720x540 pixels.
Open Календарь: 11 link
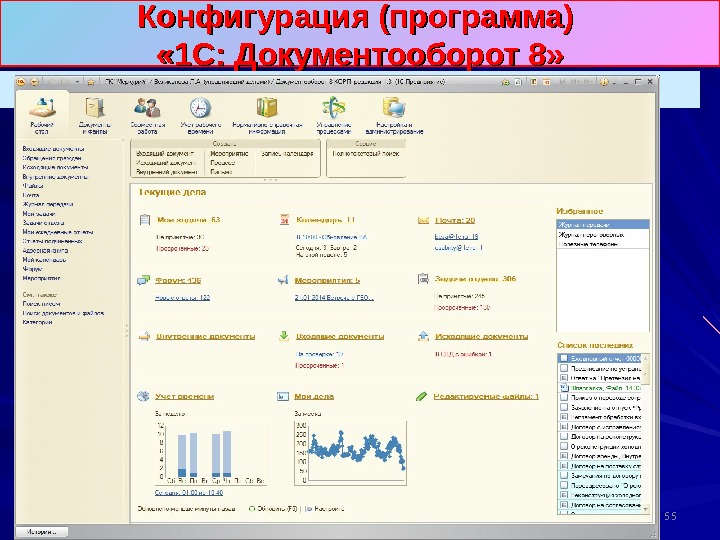326,220
